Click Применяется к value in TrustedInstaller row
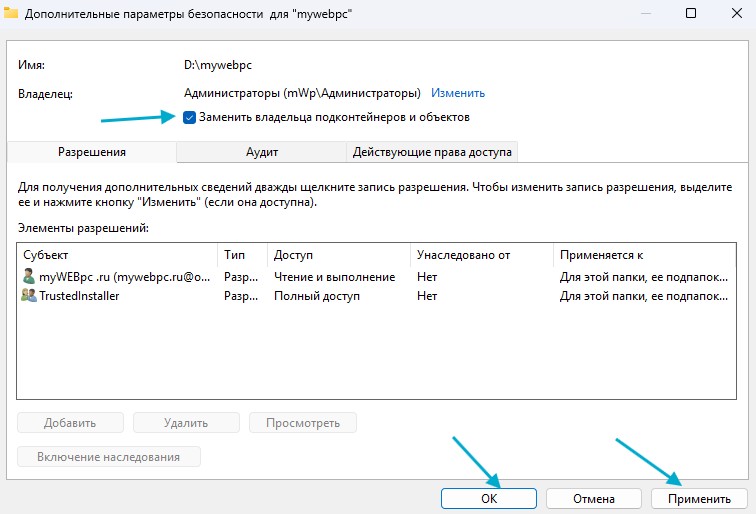Screen dimensions: 756x514 (x=644, y=296)
